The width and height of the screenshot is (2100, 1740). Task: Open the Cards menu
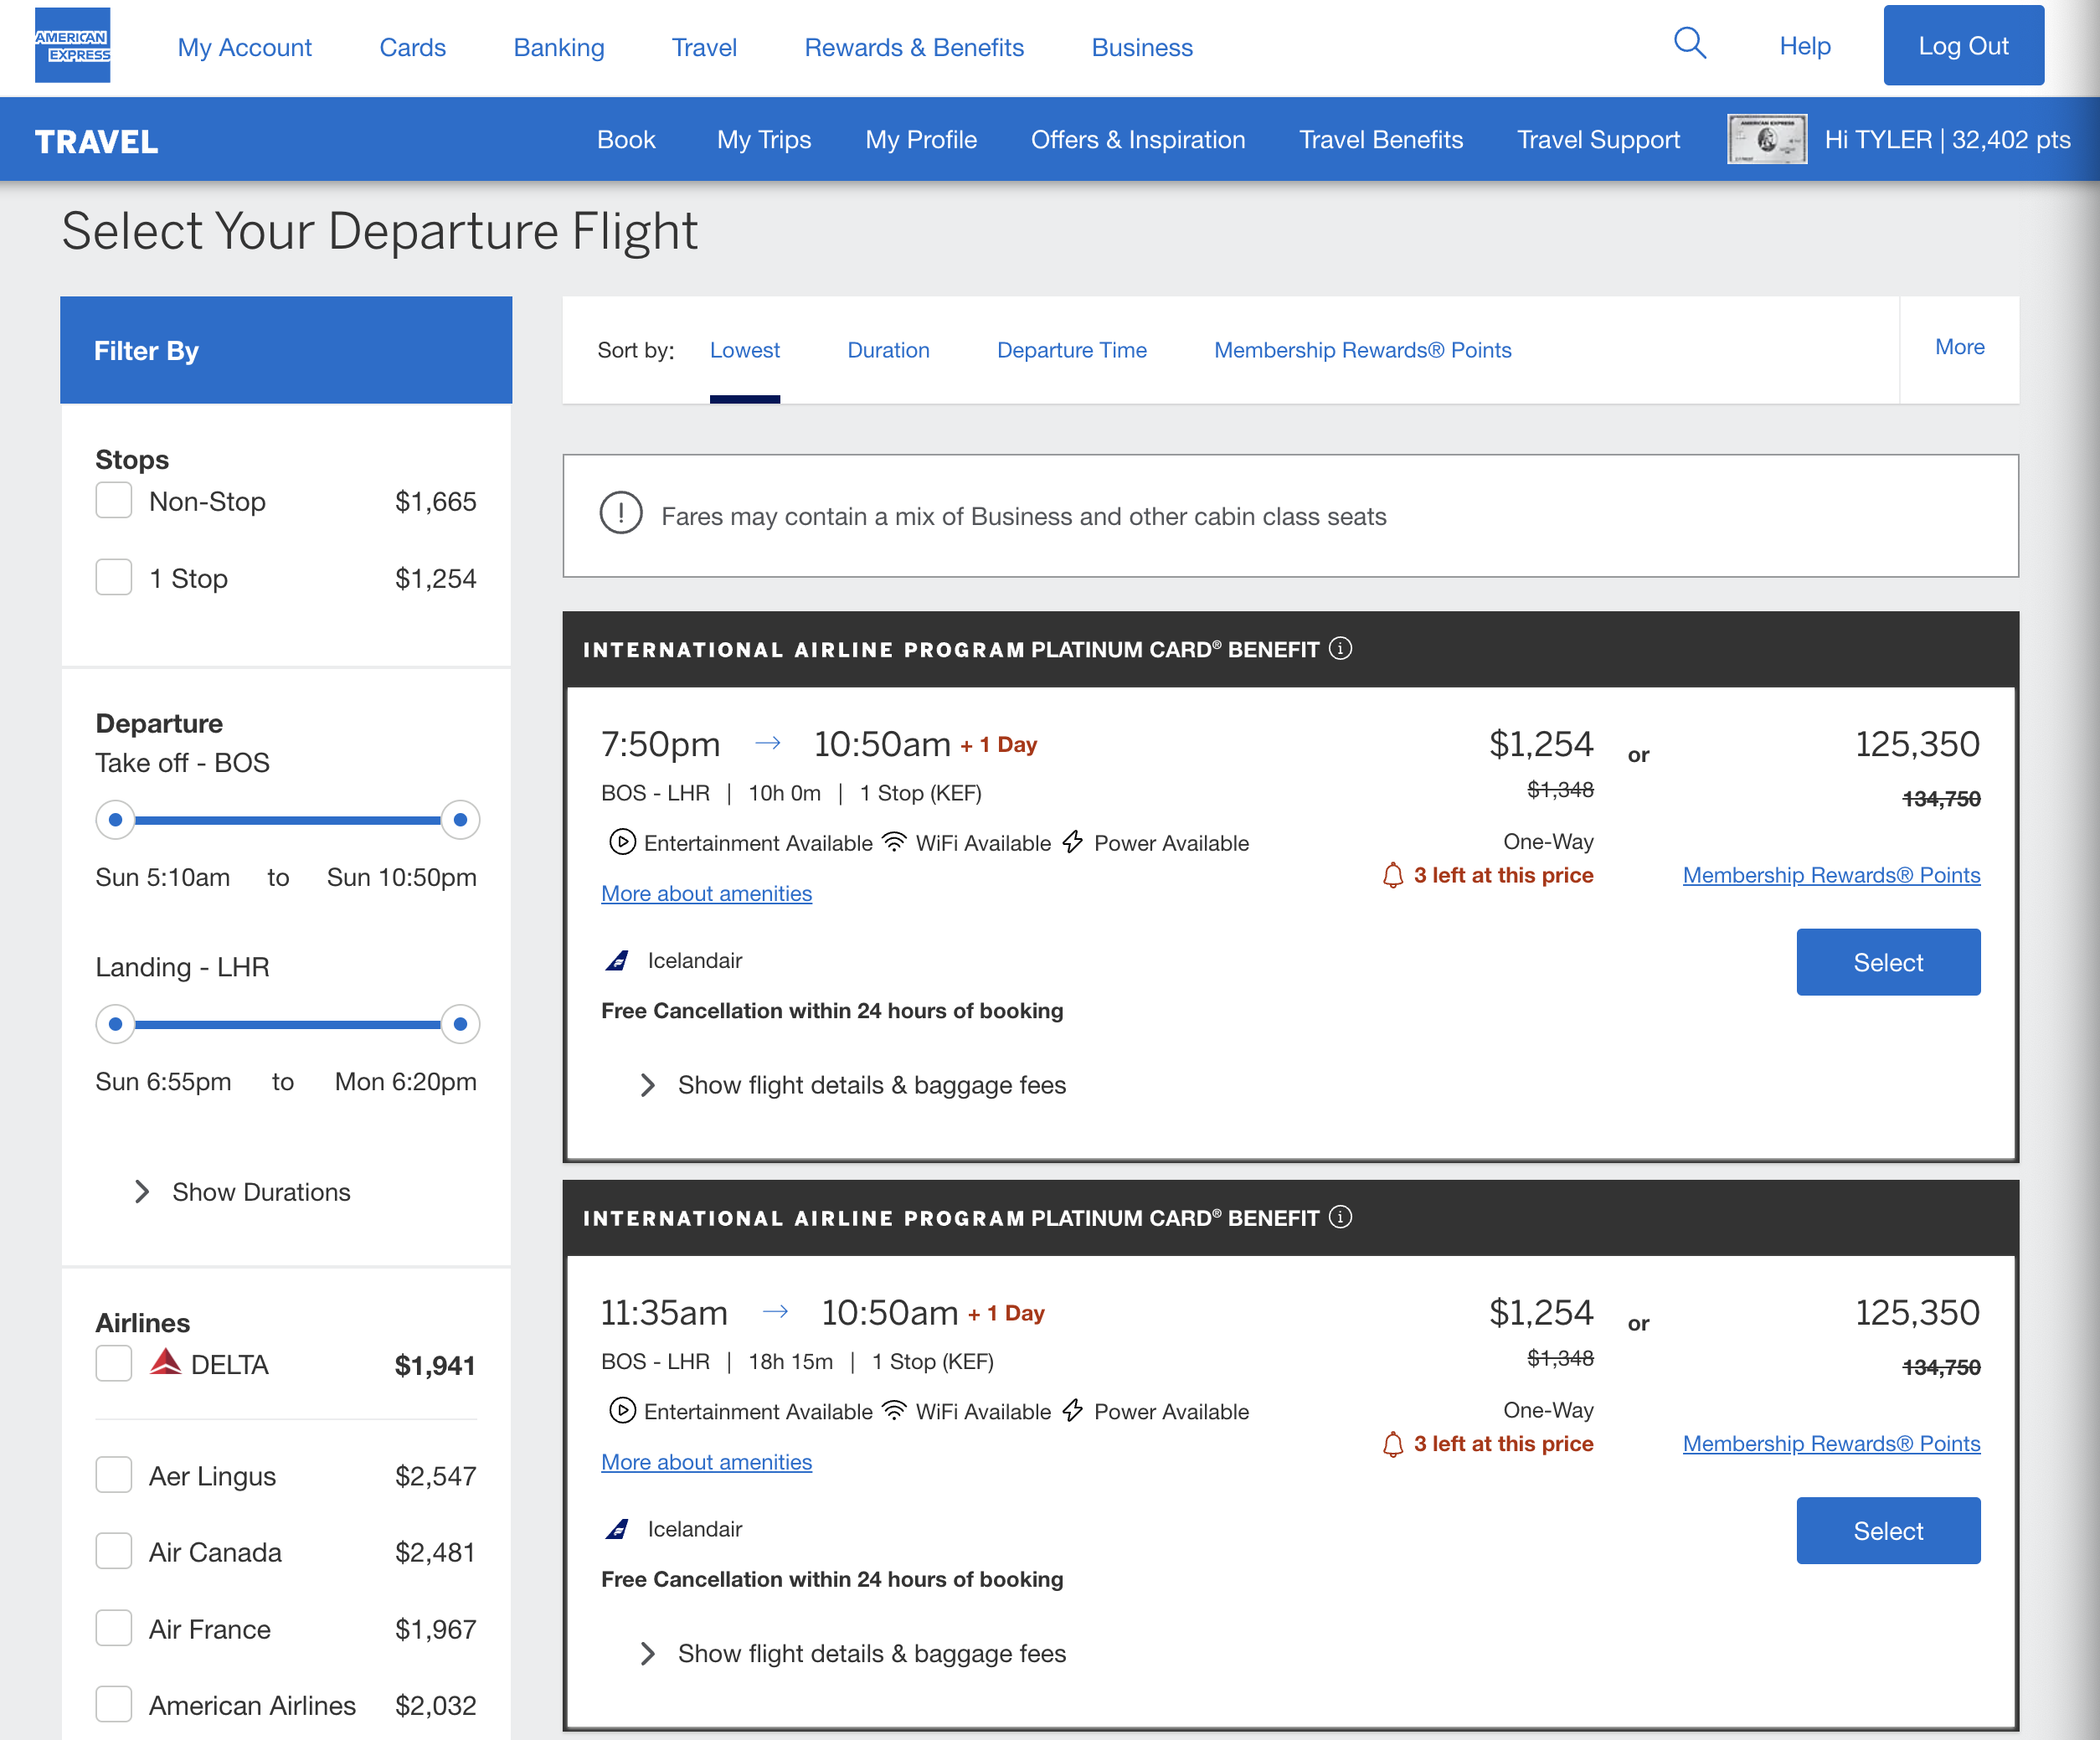[413, 47]
